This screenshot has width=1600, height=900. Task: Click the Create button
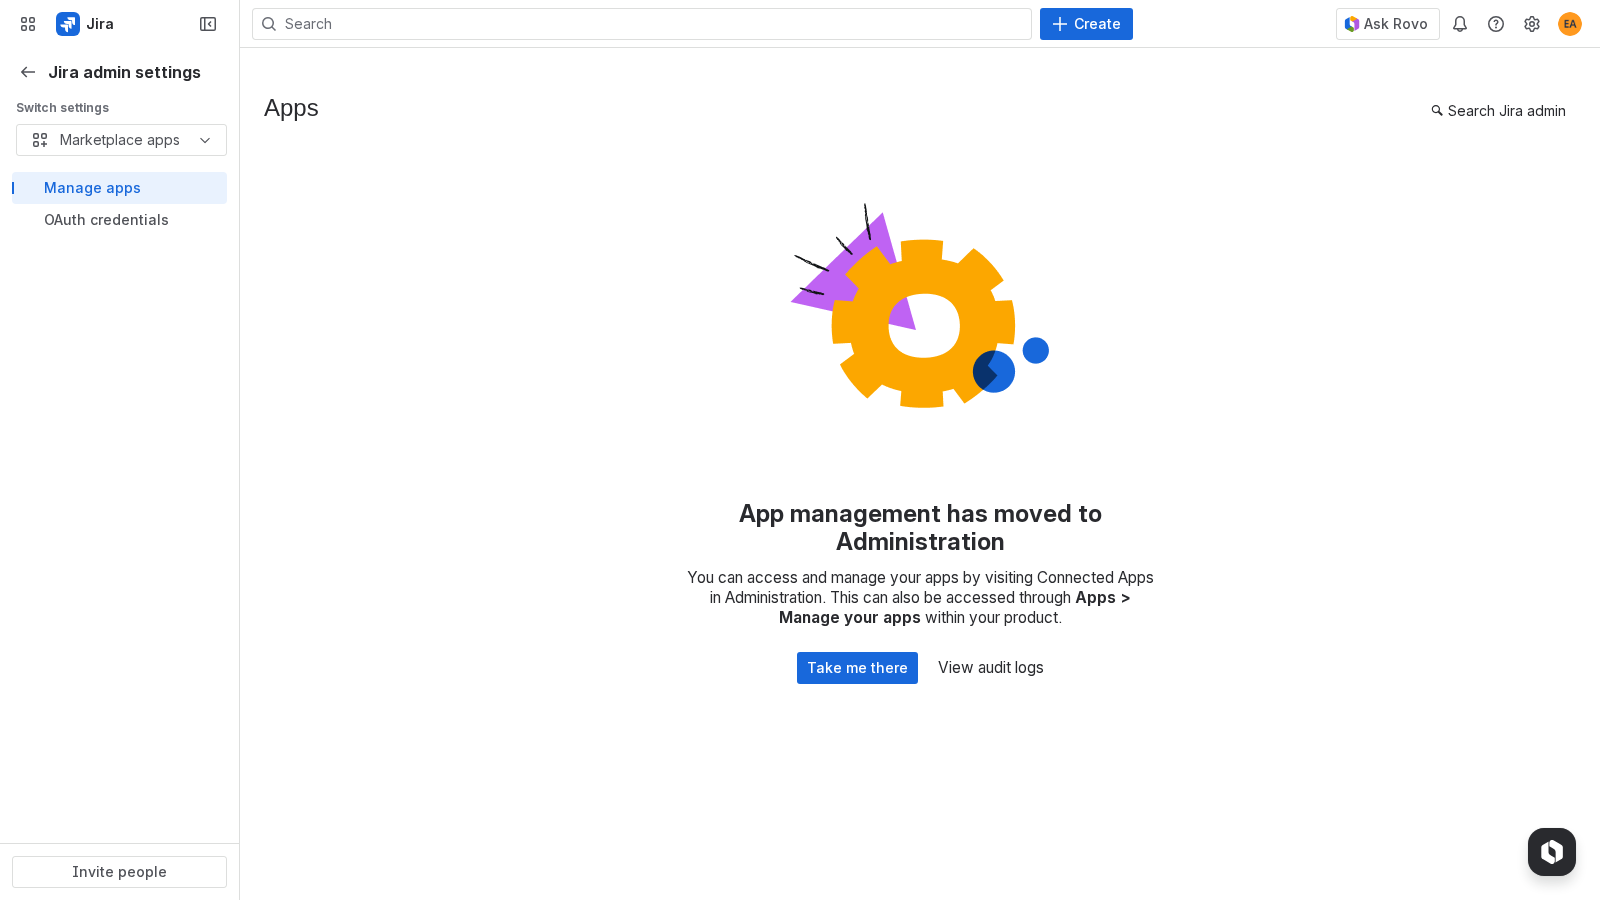click(1086, 24)
